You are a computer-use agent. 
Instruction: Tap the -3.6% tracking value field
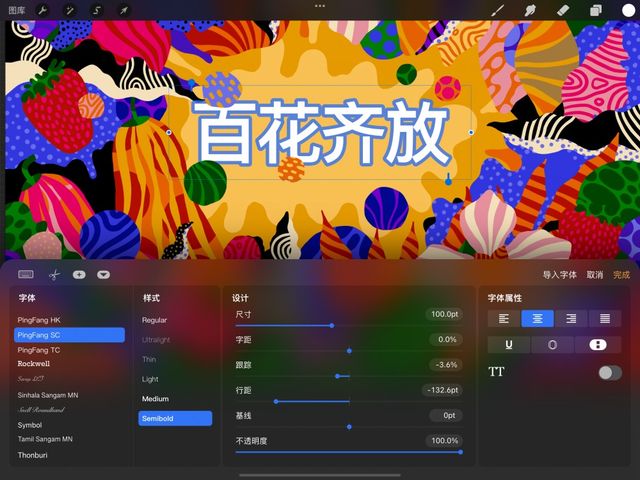coord(446,364)
